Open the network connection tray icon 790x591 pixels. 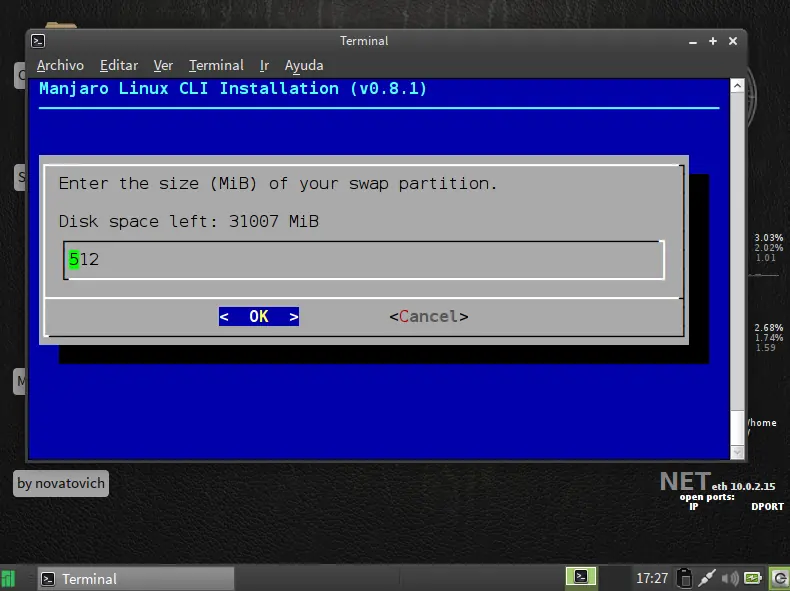click(x=707, y=578)
